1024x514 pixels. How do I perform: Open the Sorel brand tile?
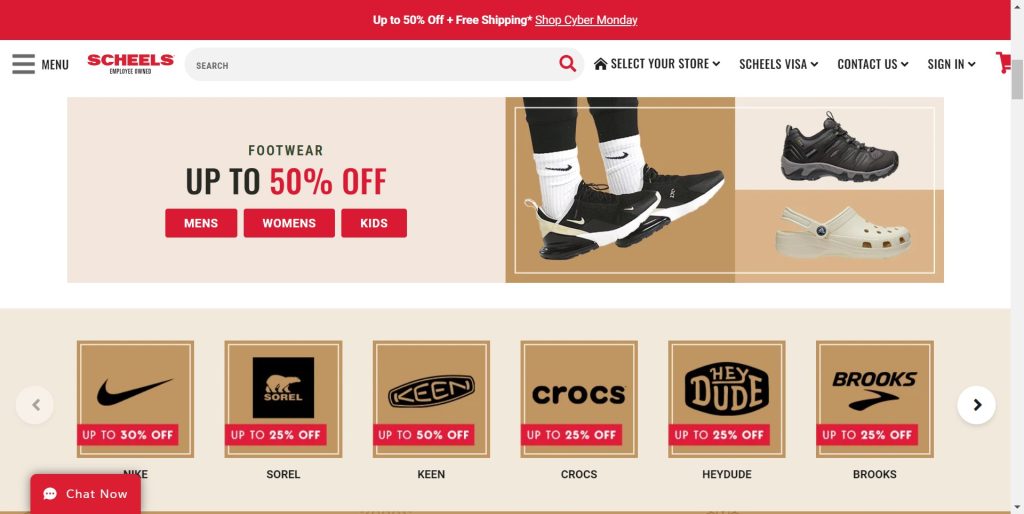tap(283, 399)
